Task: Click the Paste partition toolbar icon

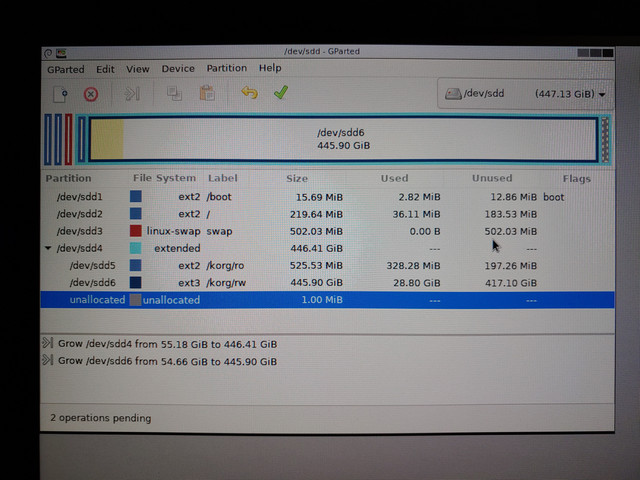Action: pyautogui.click(x=207, y=93)
